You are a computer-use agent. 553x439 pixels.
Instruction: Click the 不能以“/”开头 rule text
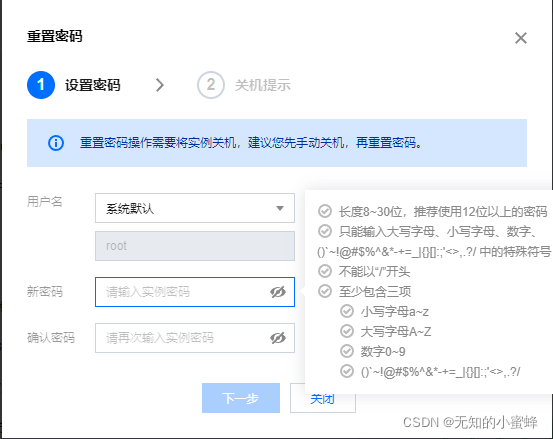374,272
